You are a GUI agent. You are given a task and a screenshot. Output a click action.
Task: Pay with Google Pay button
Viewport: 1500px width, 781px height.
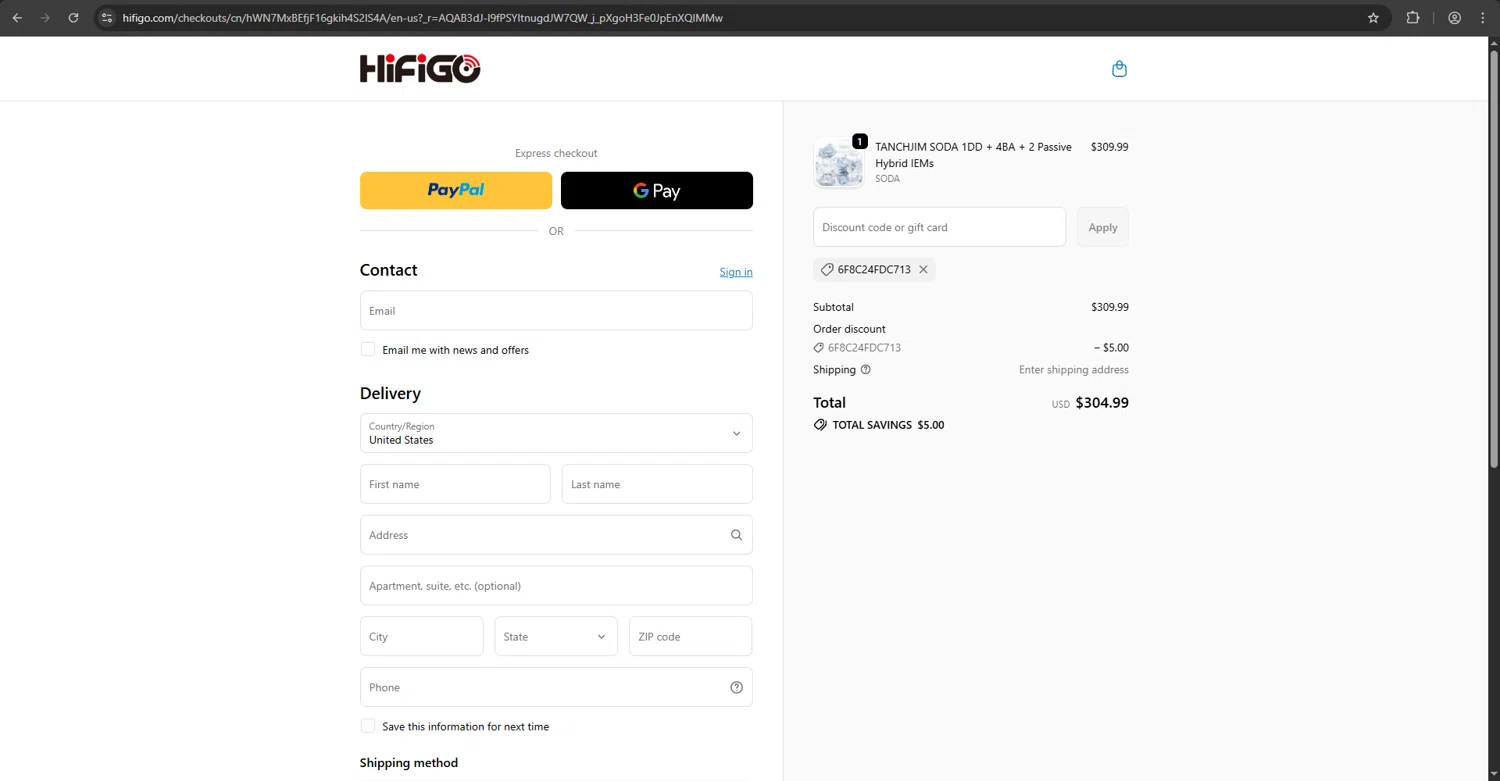pos(657,190)
